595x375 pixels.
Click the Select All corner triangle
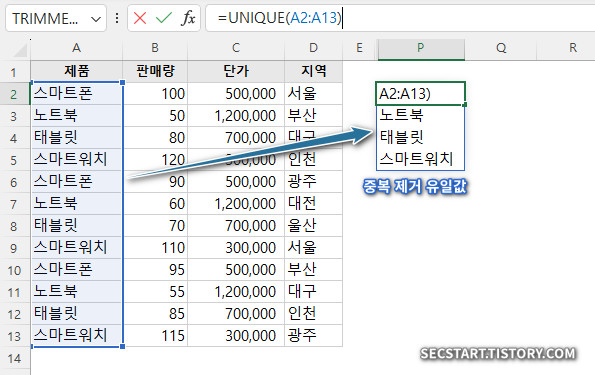20,50
